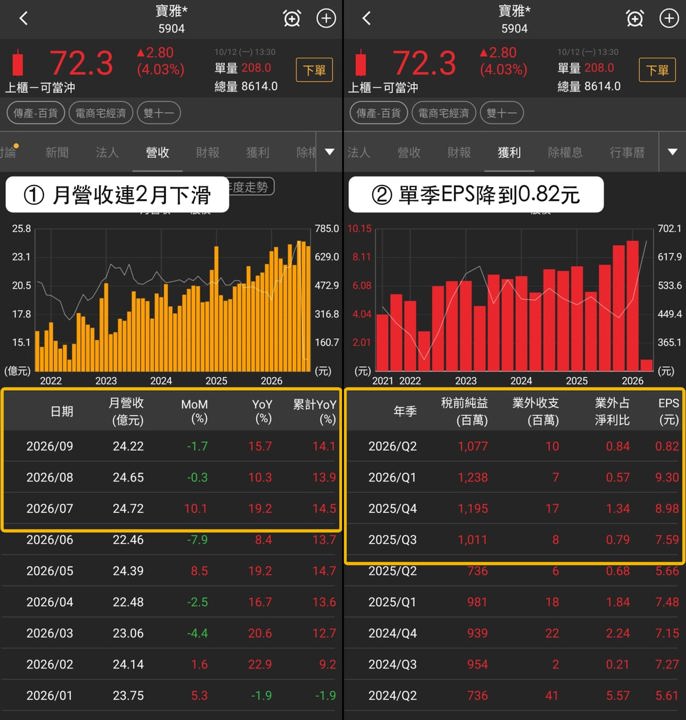
Task: Tap the 累計YoY(%) column header
Action: pyautogui.click(x=315, y=411)
